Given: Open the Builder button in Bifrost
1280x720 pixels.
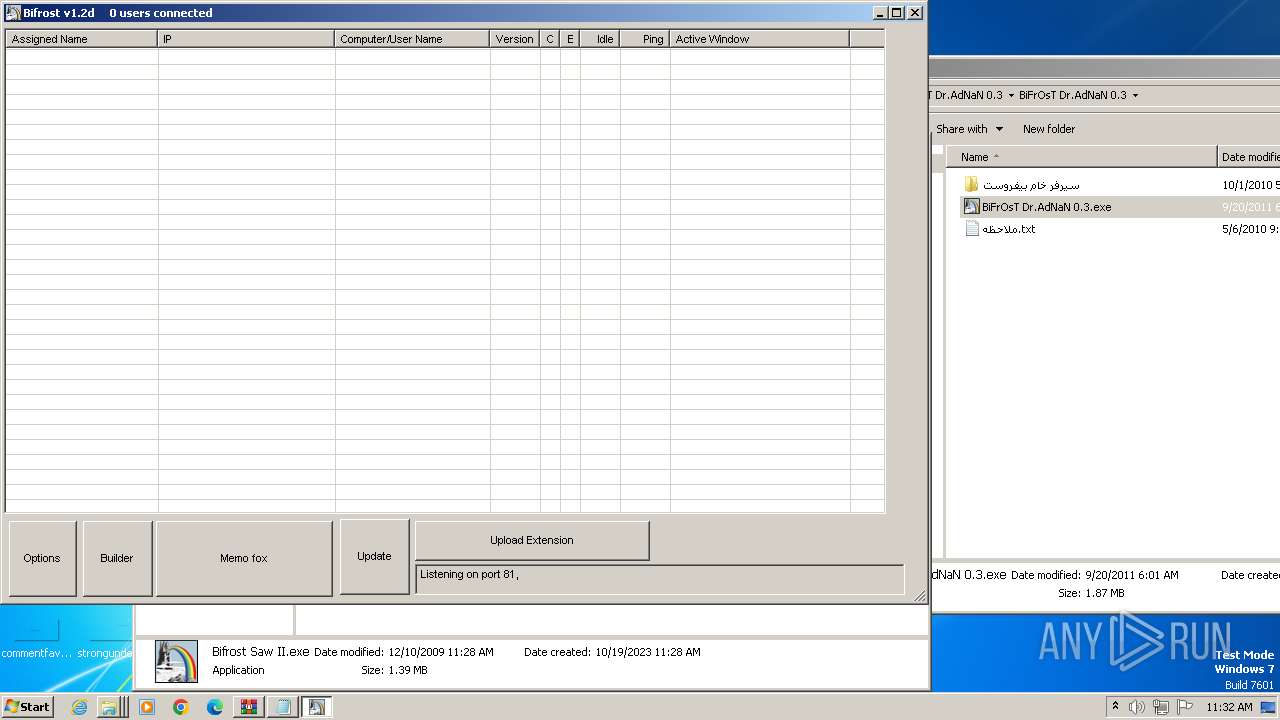Looking at the screenshot, I should [117, 558].
